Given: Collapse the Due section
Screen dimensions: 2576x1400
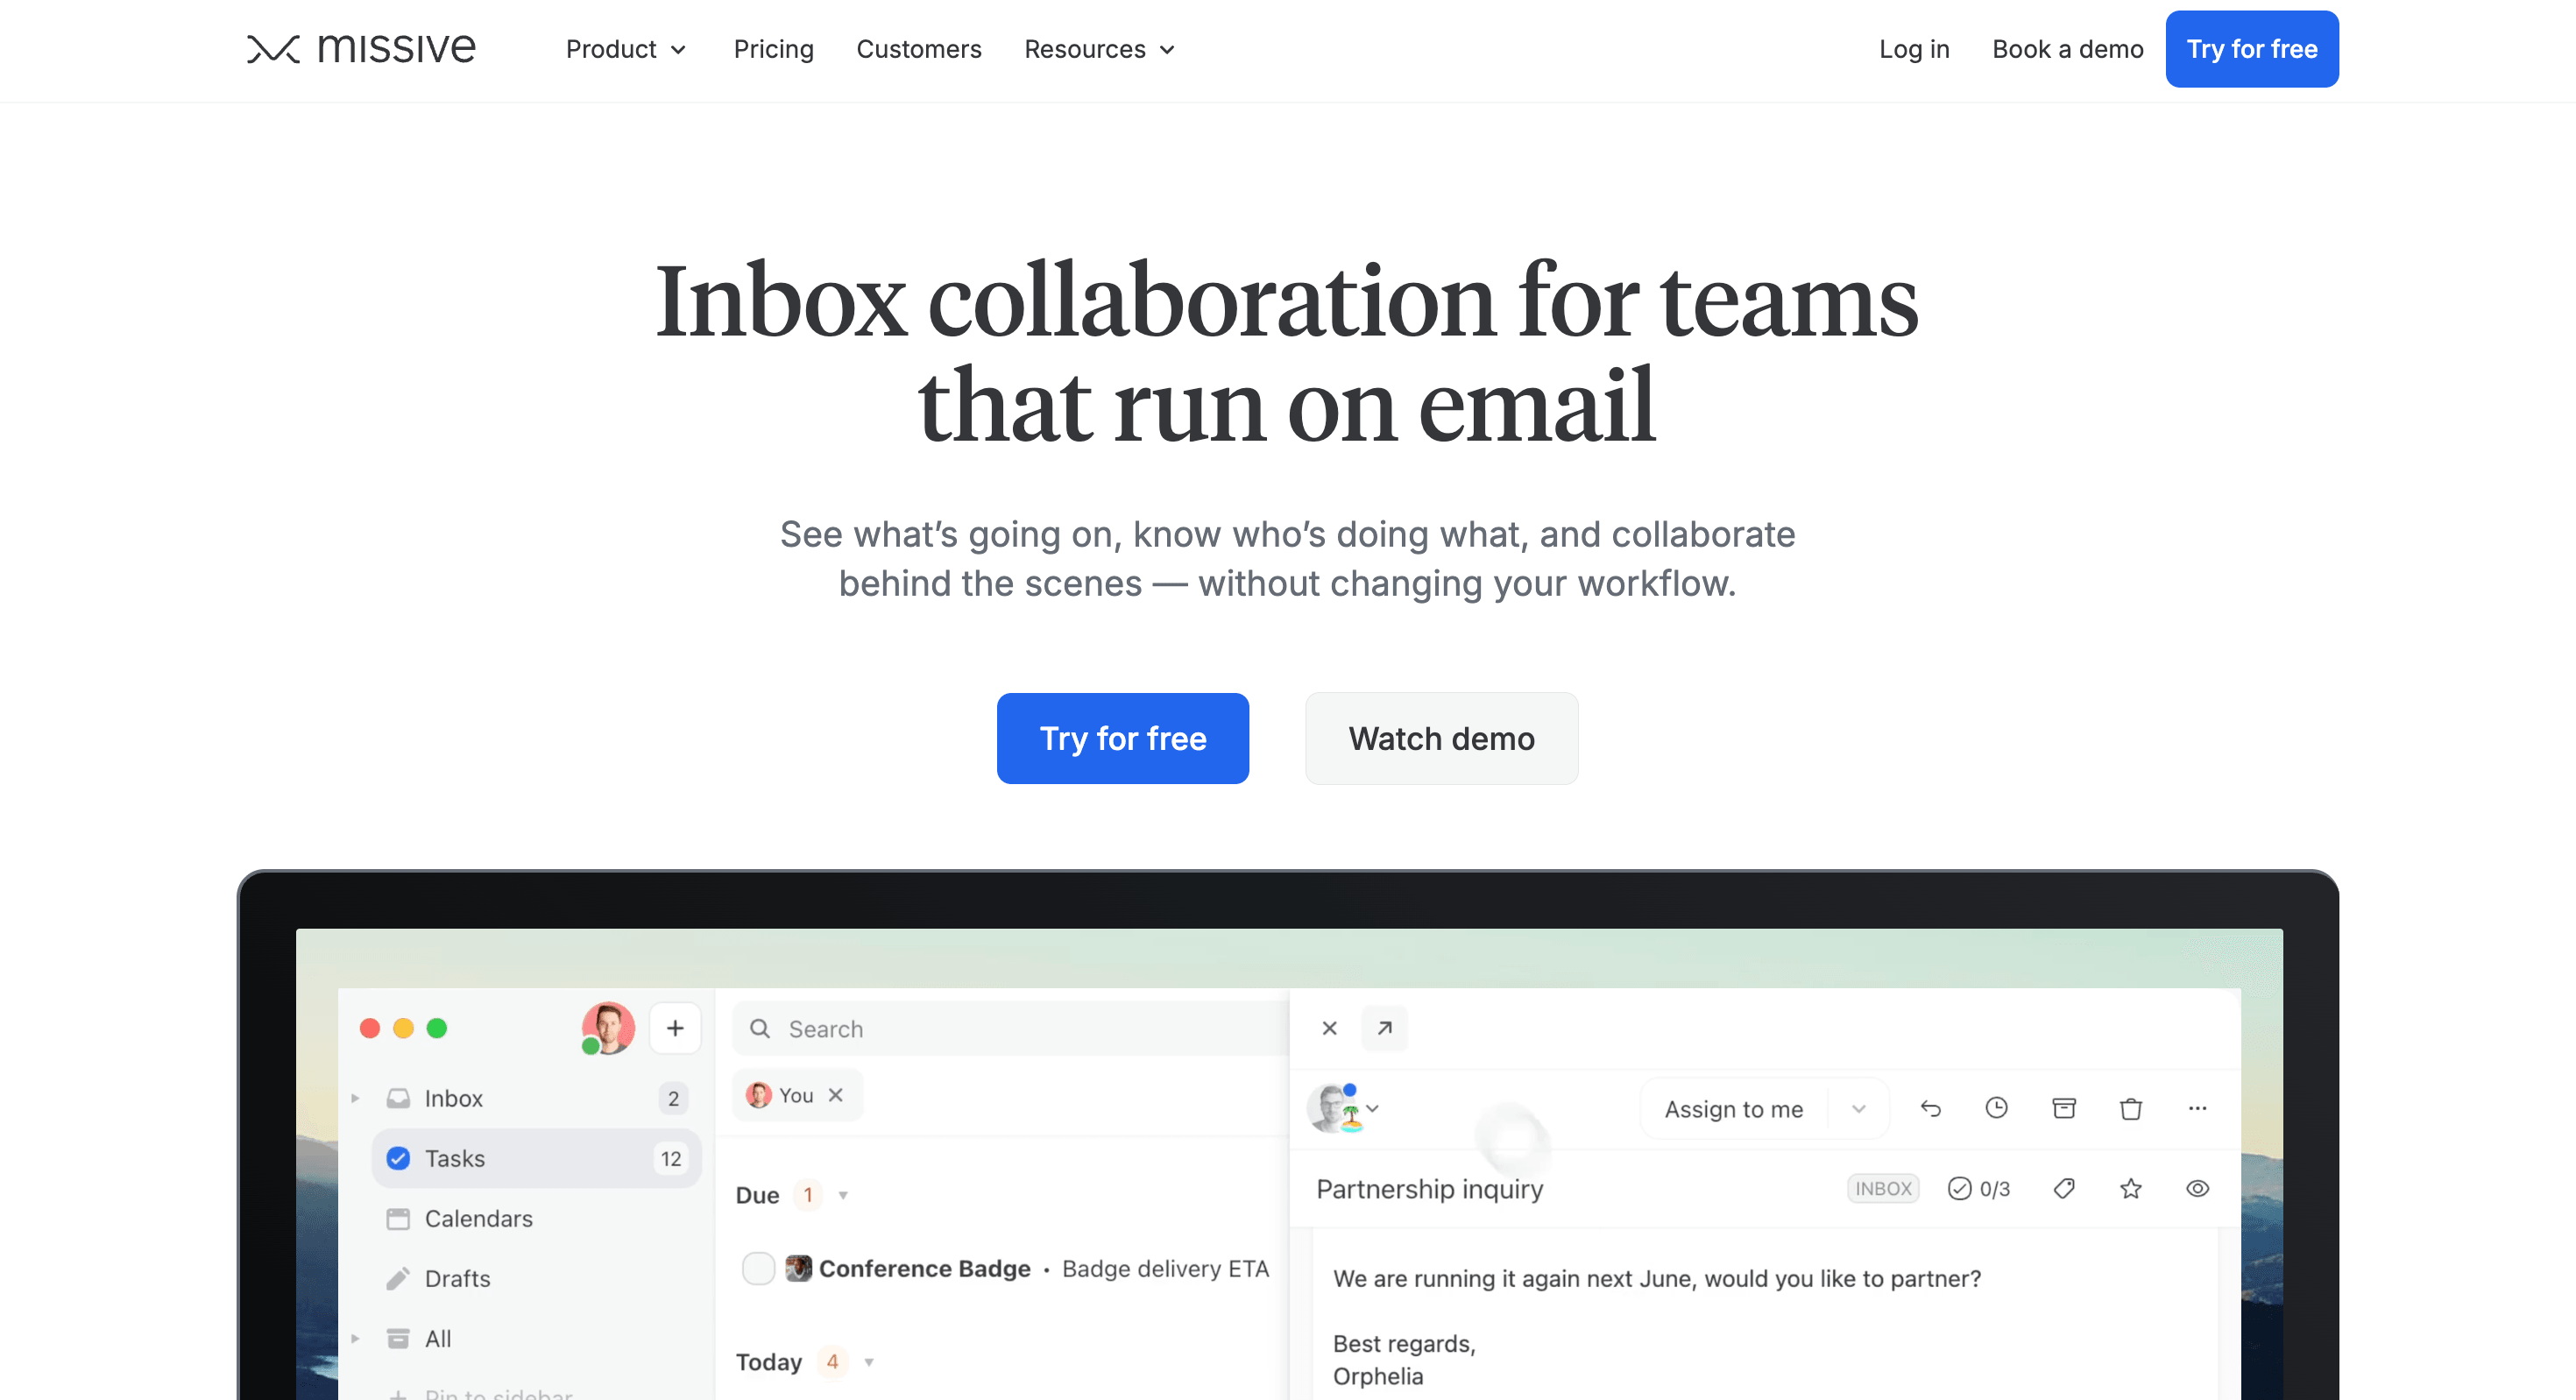Looking at the screenshot, I should [843, 1195].
